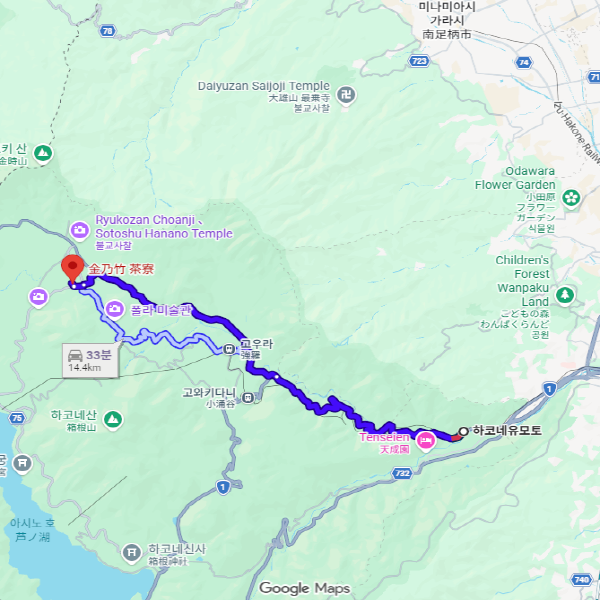Click the Route 75 road shield near lake
Screen dimensions: 600x600
[17, 418]
